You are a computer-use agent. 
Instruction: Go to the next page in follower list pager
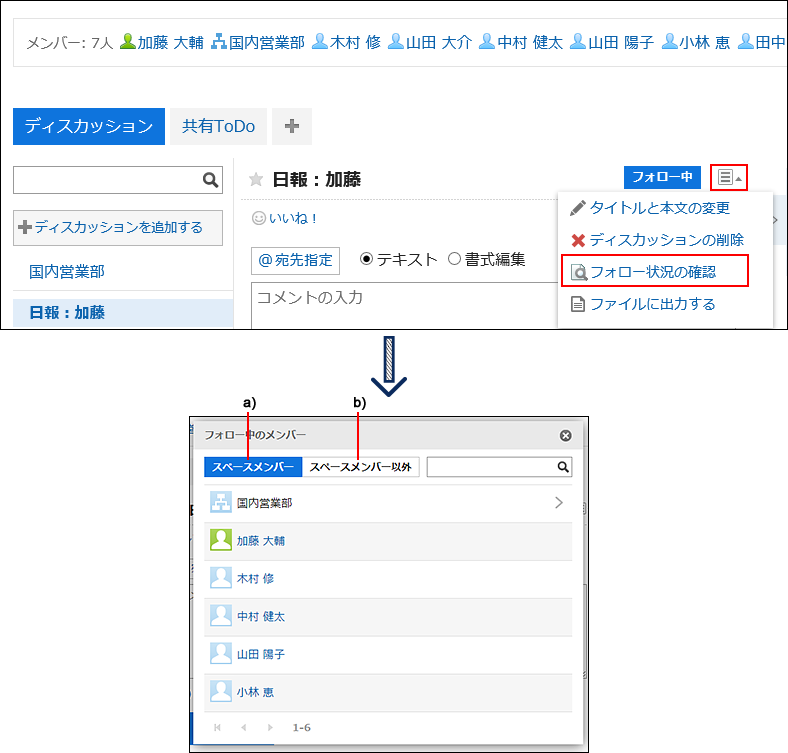click(270, 727)
